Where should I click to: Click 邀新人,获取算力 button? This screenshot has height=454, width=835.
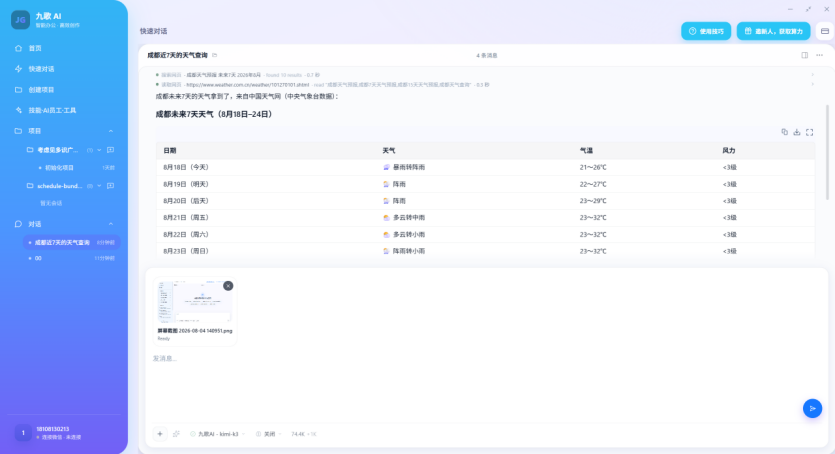(x=774, y=31)
